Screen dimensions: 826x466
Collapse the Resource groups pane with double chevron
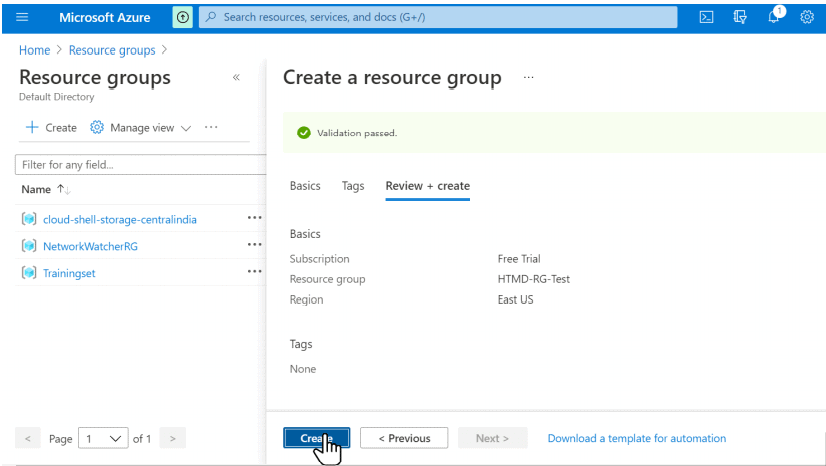tap(236, 77)
